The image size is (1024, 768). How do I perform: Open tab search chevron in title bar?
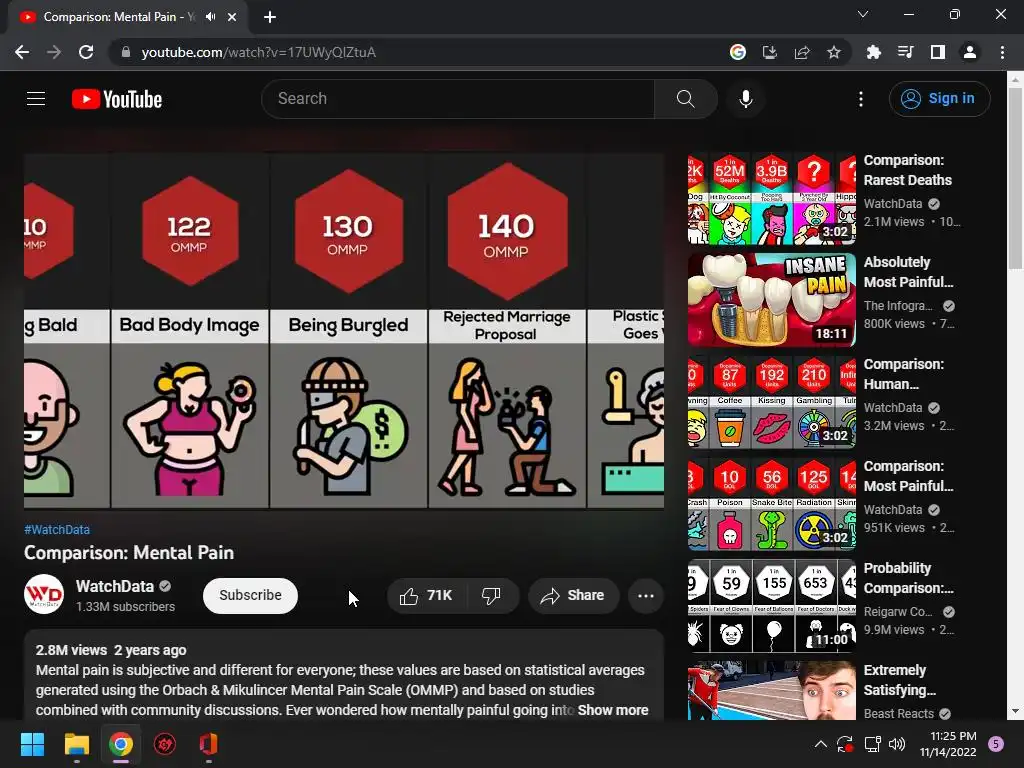click(863, 14)
